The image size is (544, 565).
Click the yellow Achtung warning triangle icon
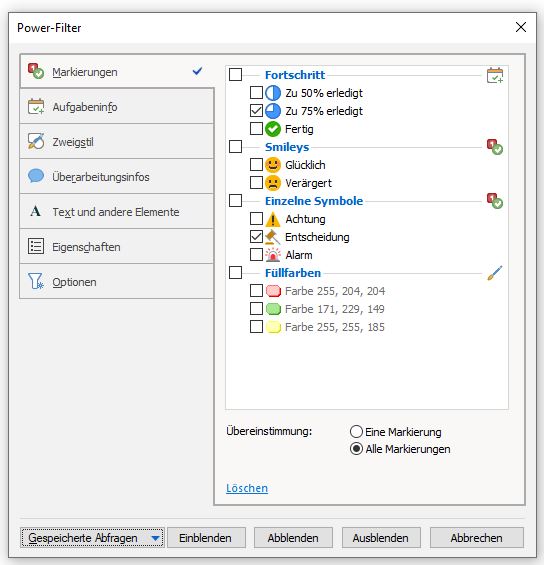(273, 219)
